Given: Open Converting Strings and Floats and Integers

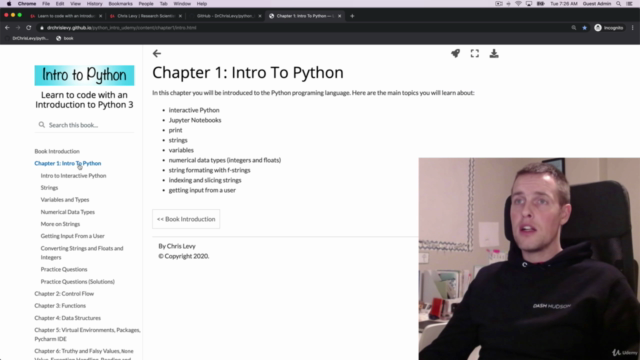Looking at the screenshot, I should point(82,253).
